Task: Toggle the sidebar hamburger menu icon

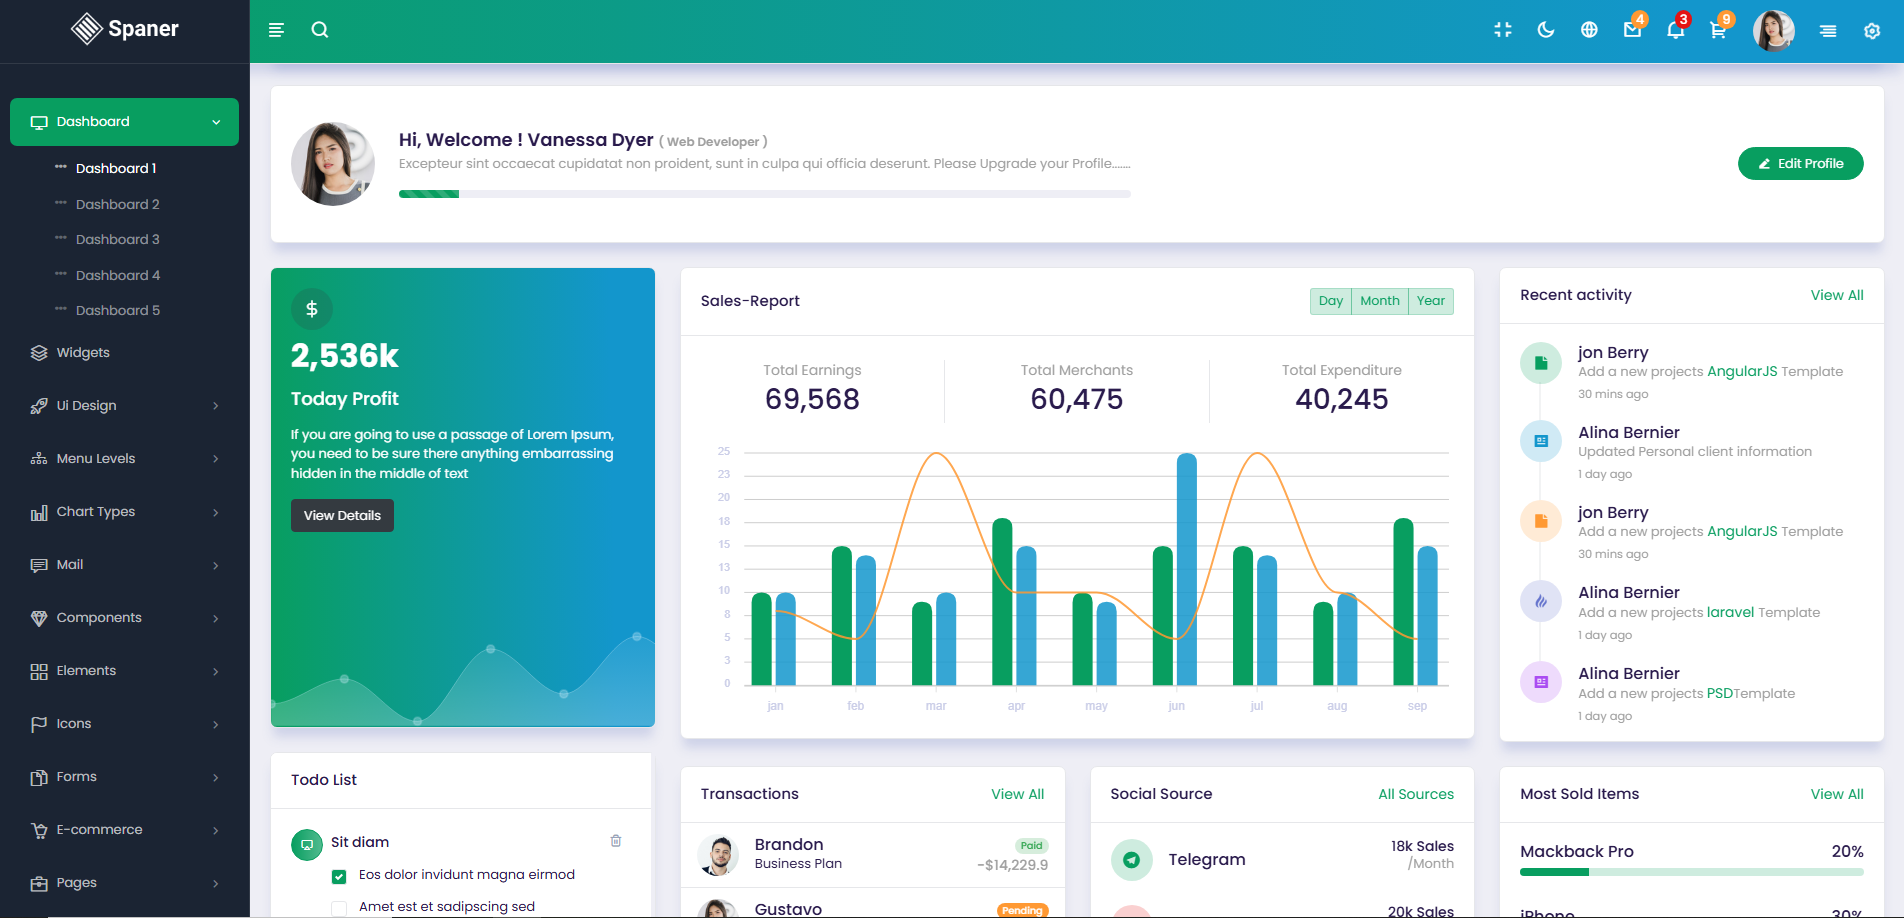Action: point(277,30)
